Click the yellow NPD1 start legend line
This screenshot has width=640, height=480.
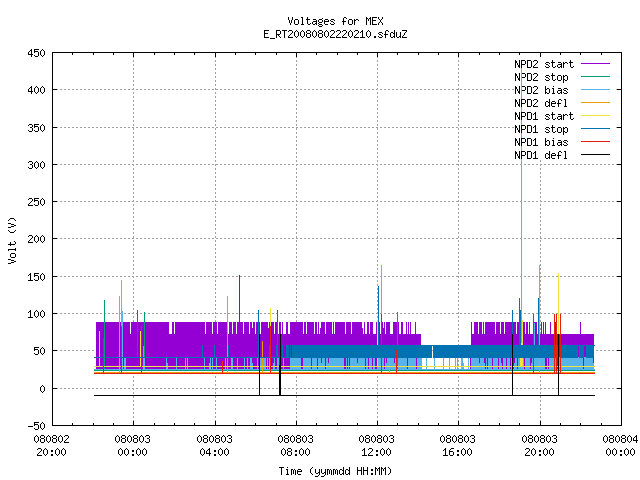tap(596, 116)
